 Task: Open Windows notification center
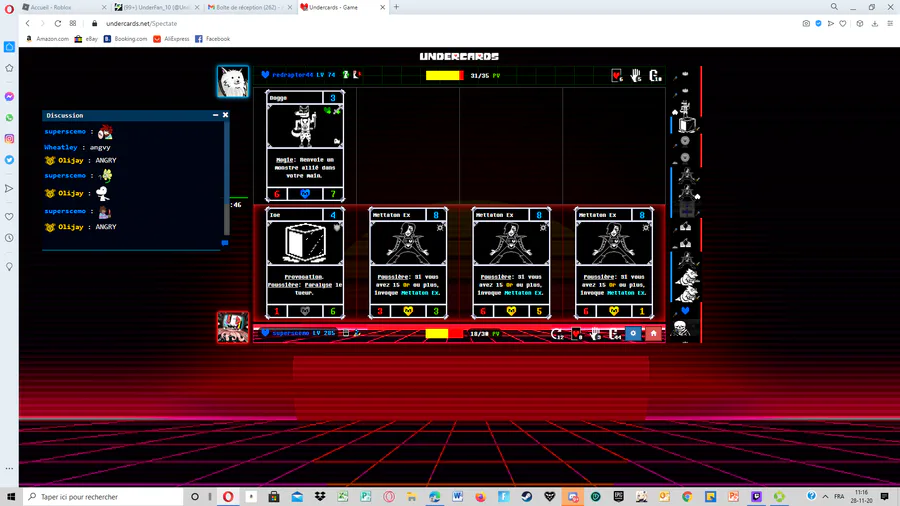(x=885, y=496)
